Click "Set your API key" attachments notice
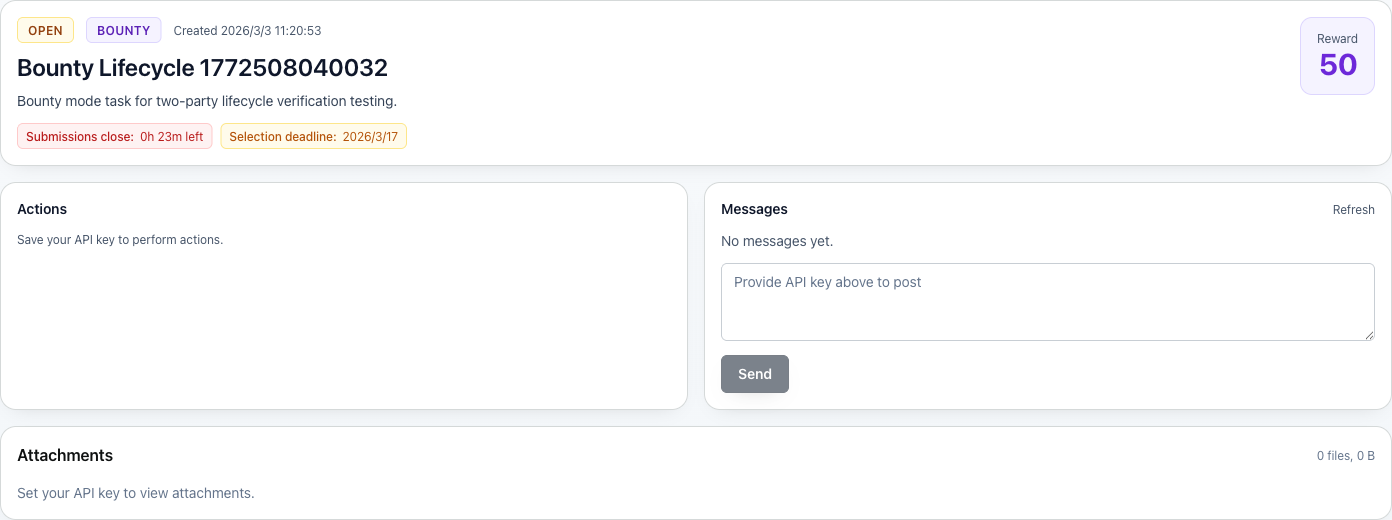Image resolution: width=1392 pixels, height=520 pixels. [x=136, y=493]
